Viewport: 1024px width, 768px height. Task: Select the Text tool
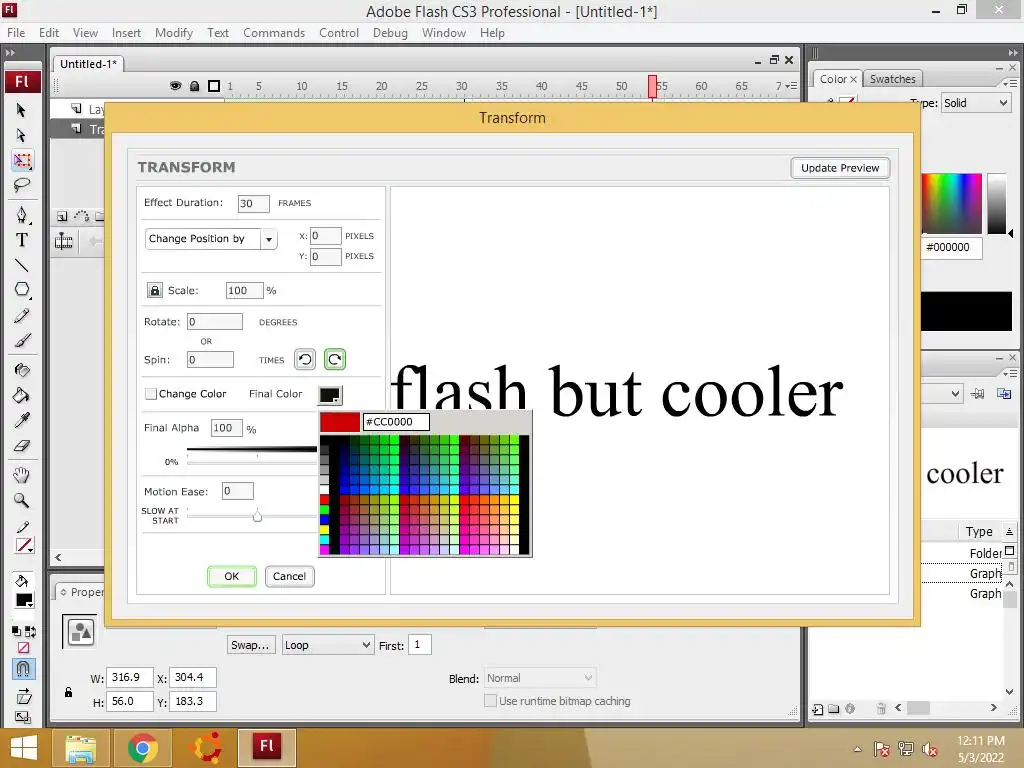[22, 240]
